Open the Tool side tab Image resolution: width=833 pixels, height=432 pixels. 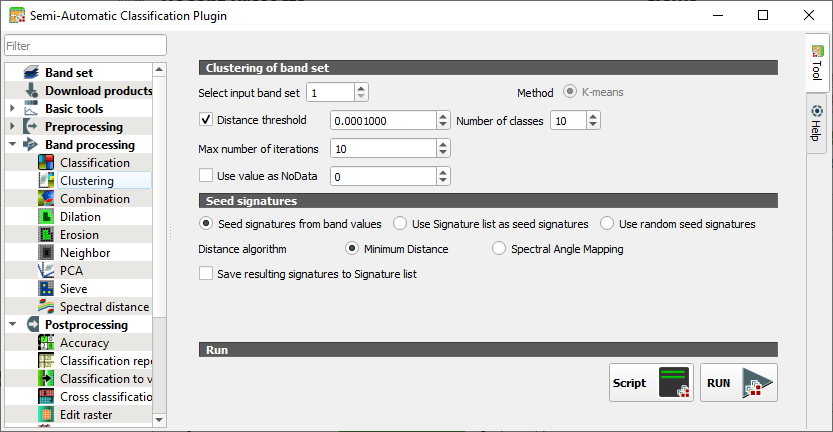click(817, 63)
